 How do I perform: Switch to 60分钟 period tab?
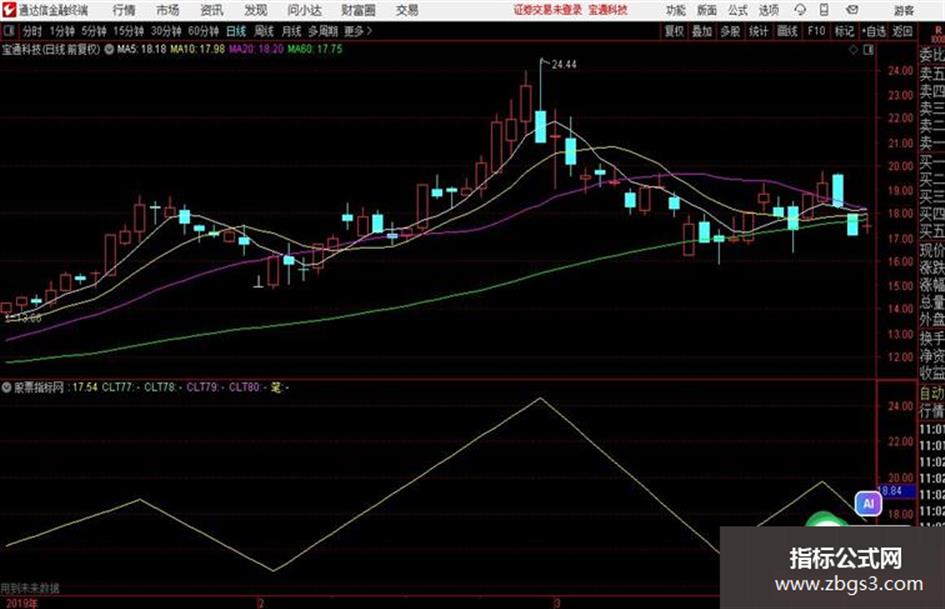203,31
